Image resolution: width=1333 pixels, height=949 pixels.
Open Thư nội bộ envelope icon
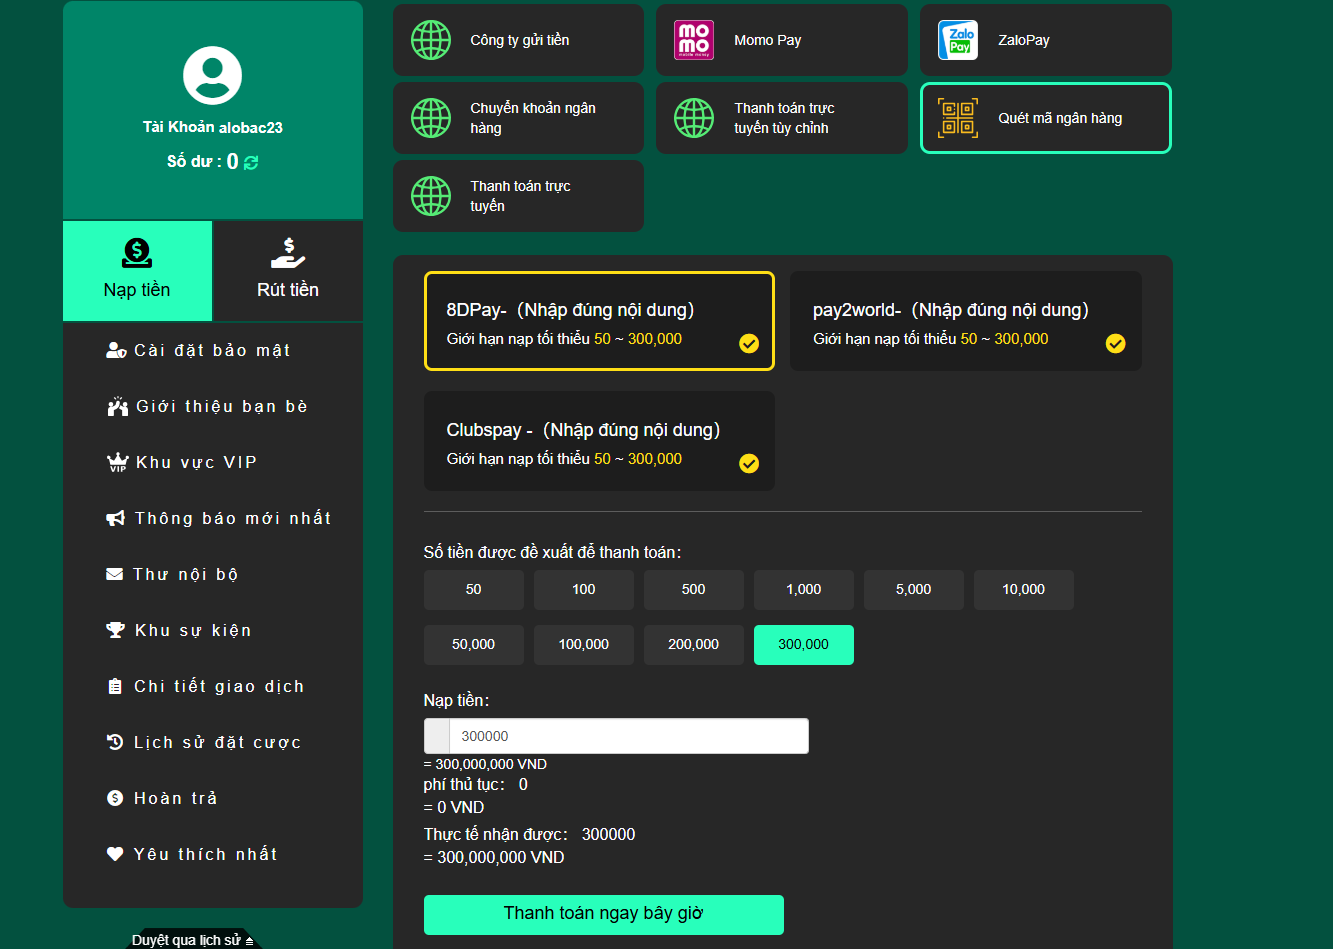pyautogui.click(x=115, y=574)
